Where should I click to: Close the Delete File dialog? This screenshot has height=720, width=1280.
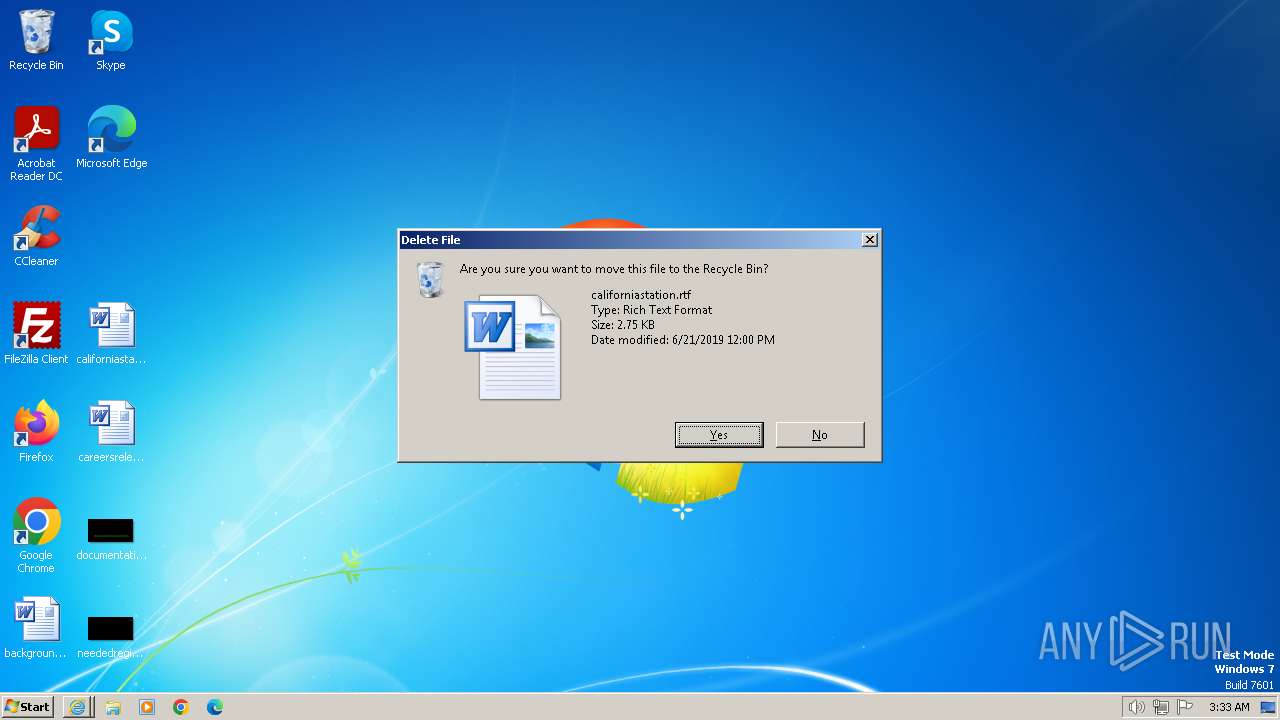[x=870, y=240]
